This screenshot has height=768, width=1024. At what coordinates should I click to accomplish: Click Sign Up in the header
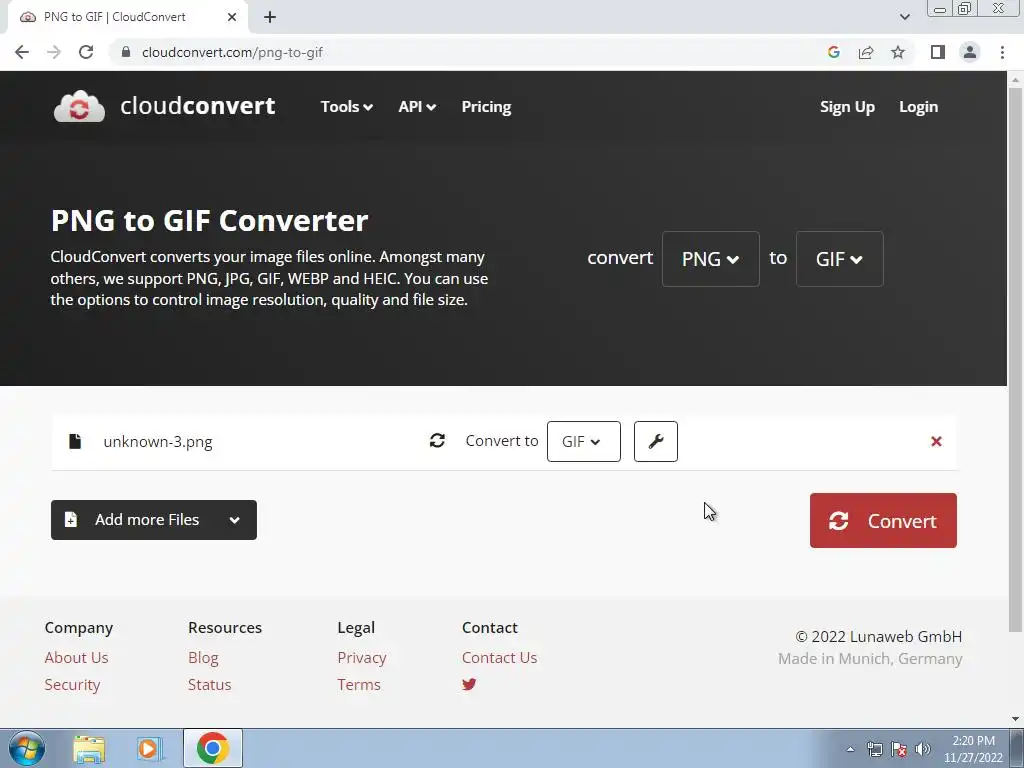tap(847, 106)
